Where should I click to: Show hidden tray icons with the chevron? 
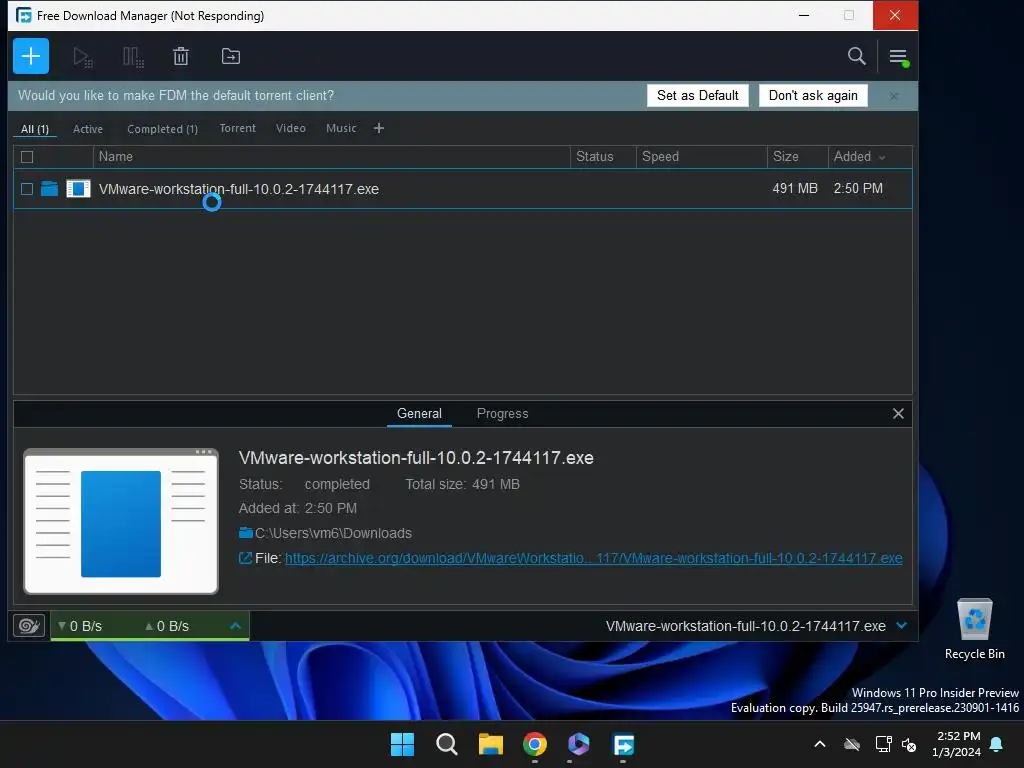(x=820, y=744)
